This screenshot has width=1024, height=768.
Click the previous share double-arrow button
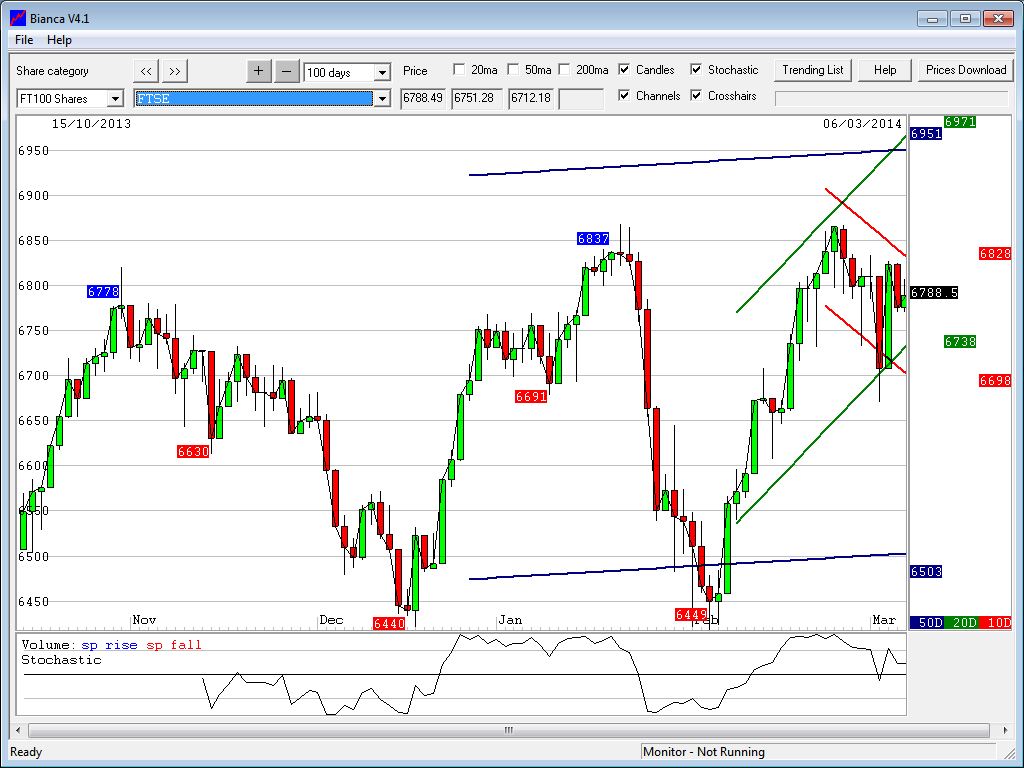click(x=146, y=71)
